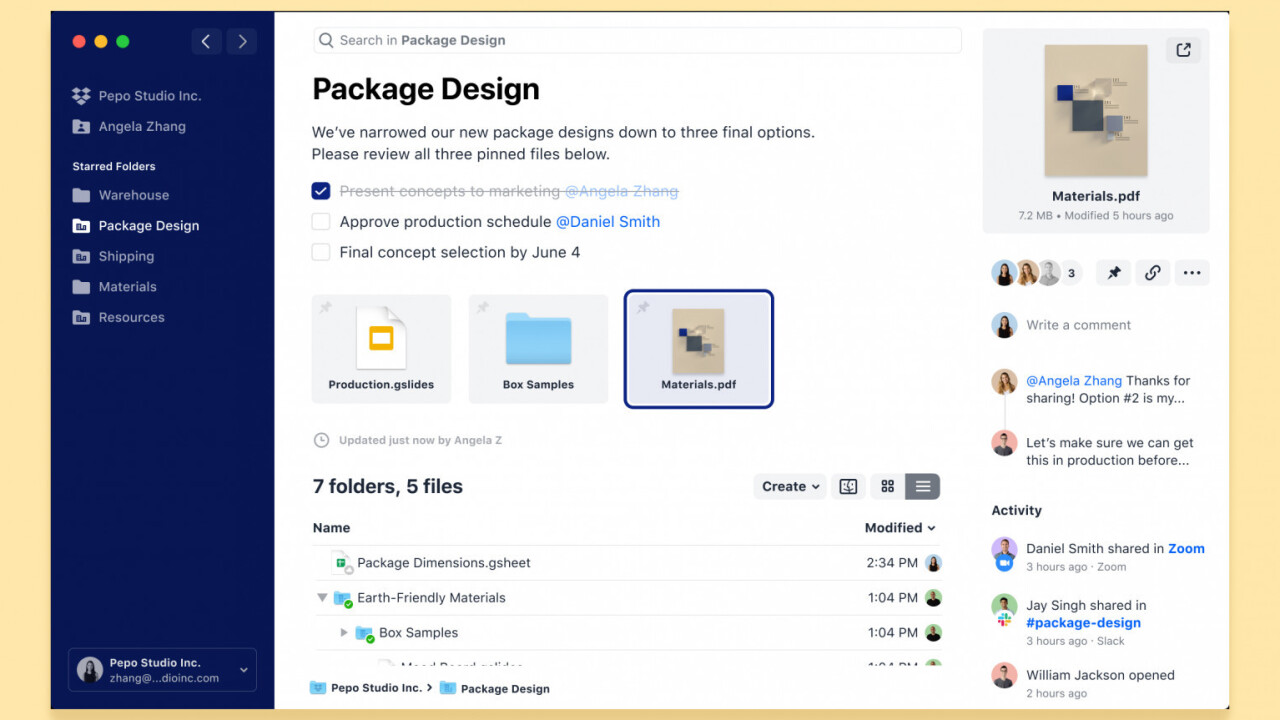Open the three-dots more options menu
This screenshot has height=720, width=1280.
(x=1191, y=273)
